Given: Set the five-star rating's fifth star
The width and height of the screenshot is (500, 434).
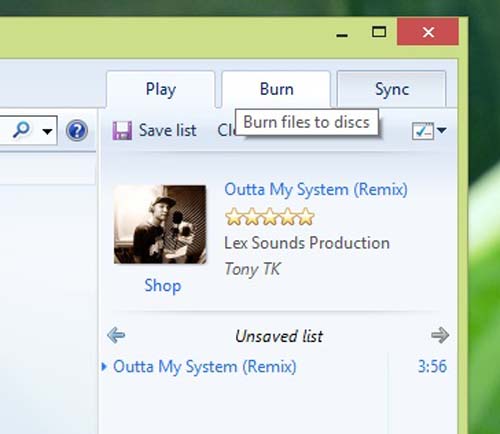Looking at the screenshot, I should (x=306, y=217).
